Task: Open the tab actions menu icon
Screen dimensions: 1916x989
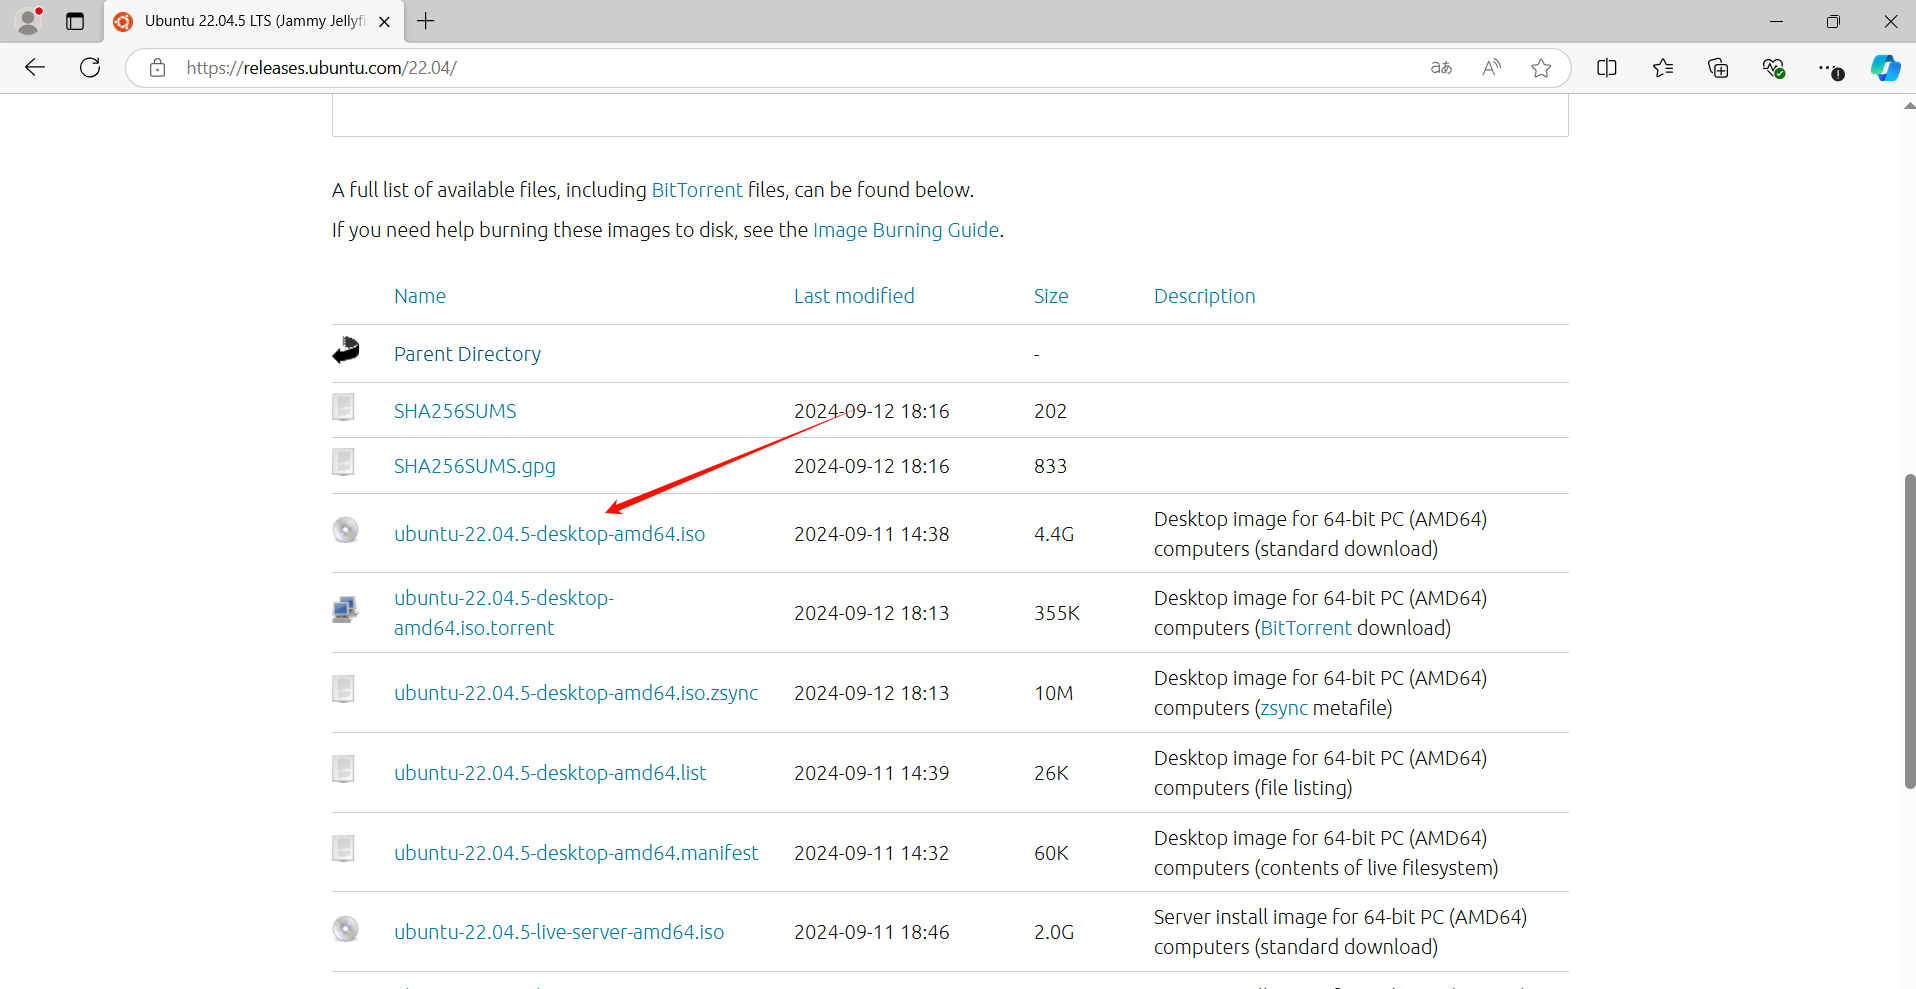Action: pos(75,21)
